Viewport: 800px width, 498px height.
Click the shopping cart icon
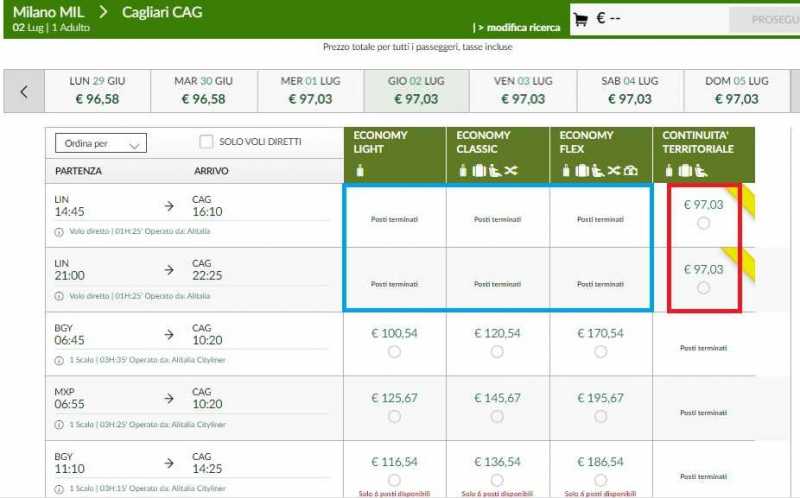pyautogui.click(x=580, y=19)
